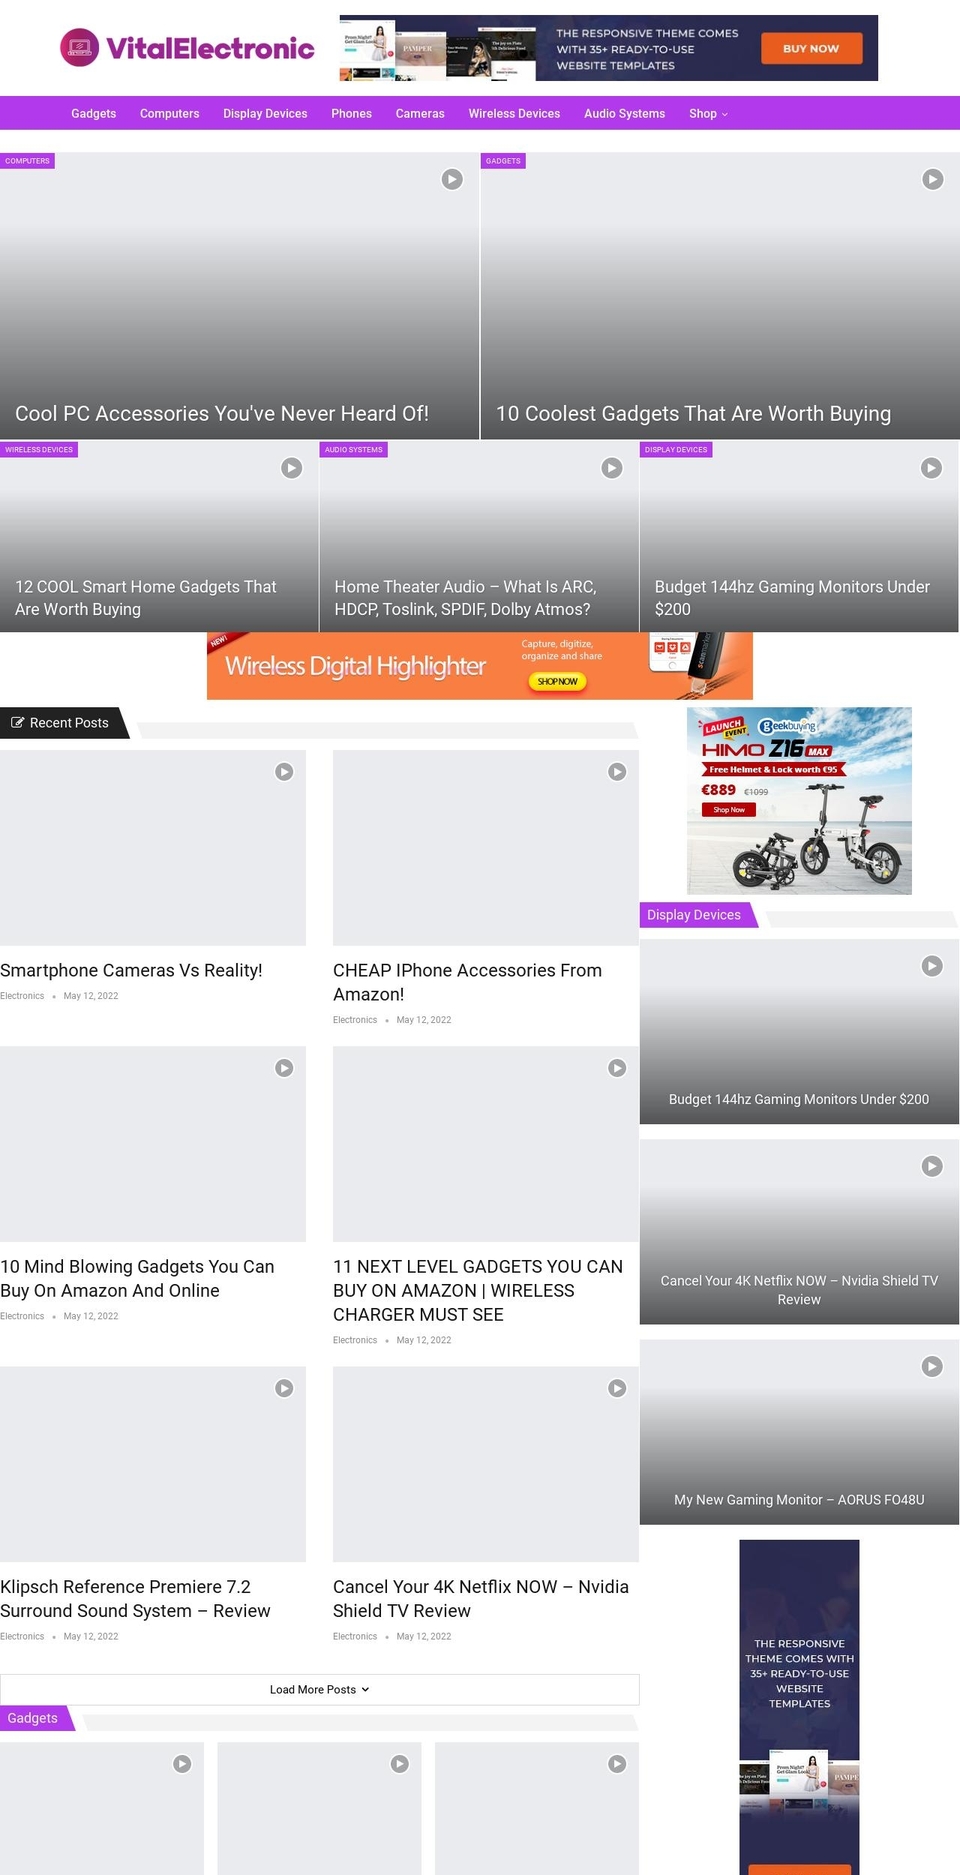Open 12 COOL Smart Home Gadgets article title
The image size is (960, 1875).
146,598
